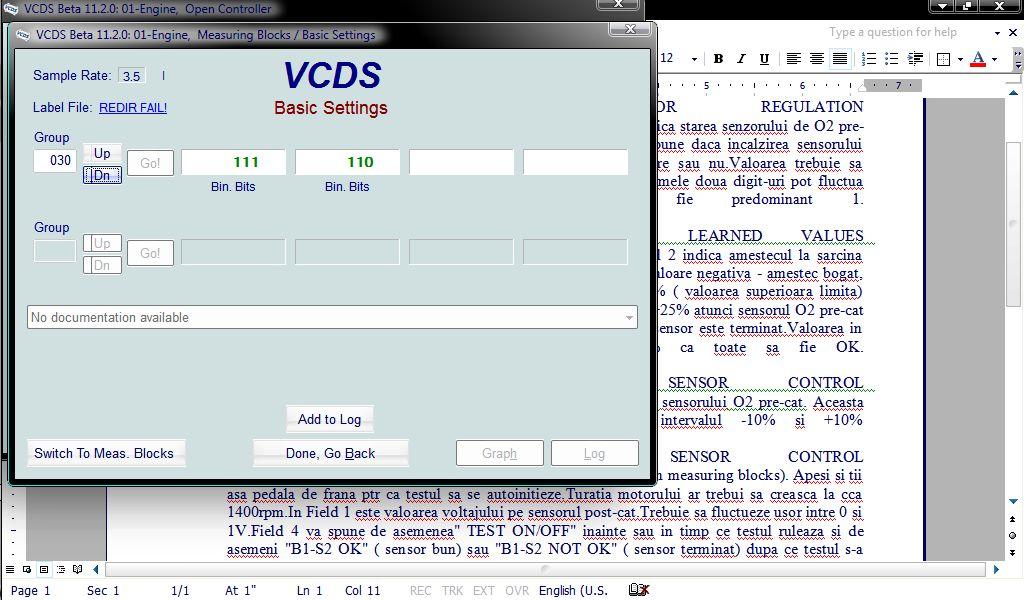
Task: Open the Font Color dropdown arrow
Action: click(x=995, y=59)
